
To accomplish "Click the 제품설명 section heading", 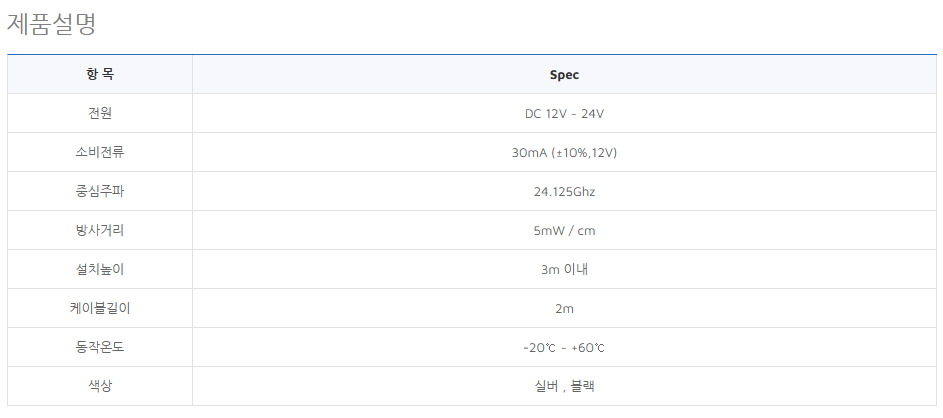I will (52, 24).
